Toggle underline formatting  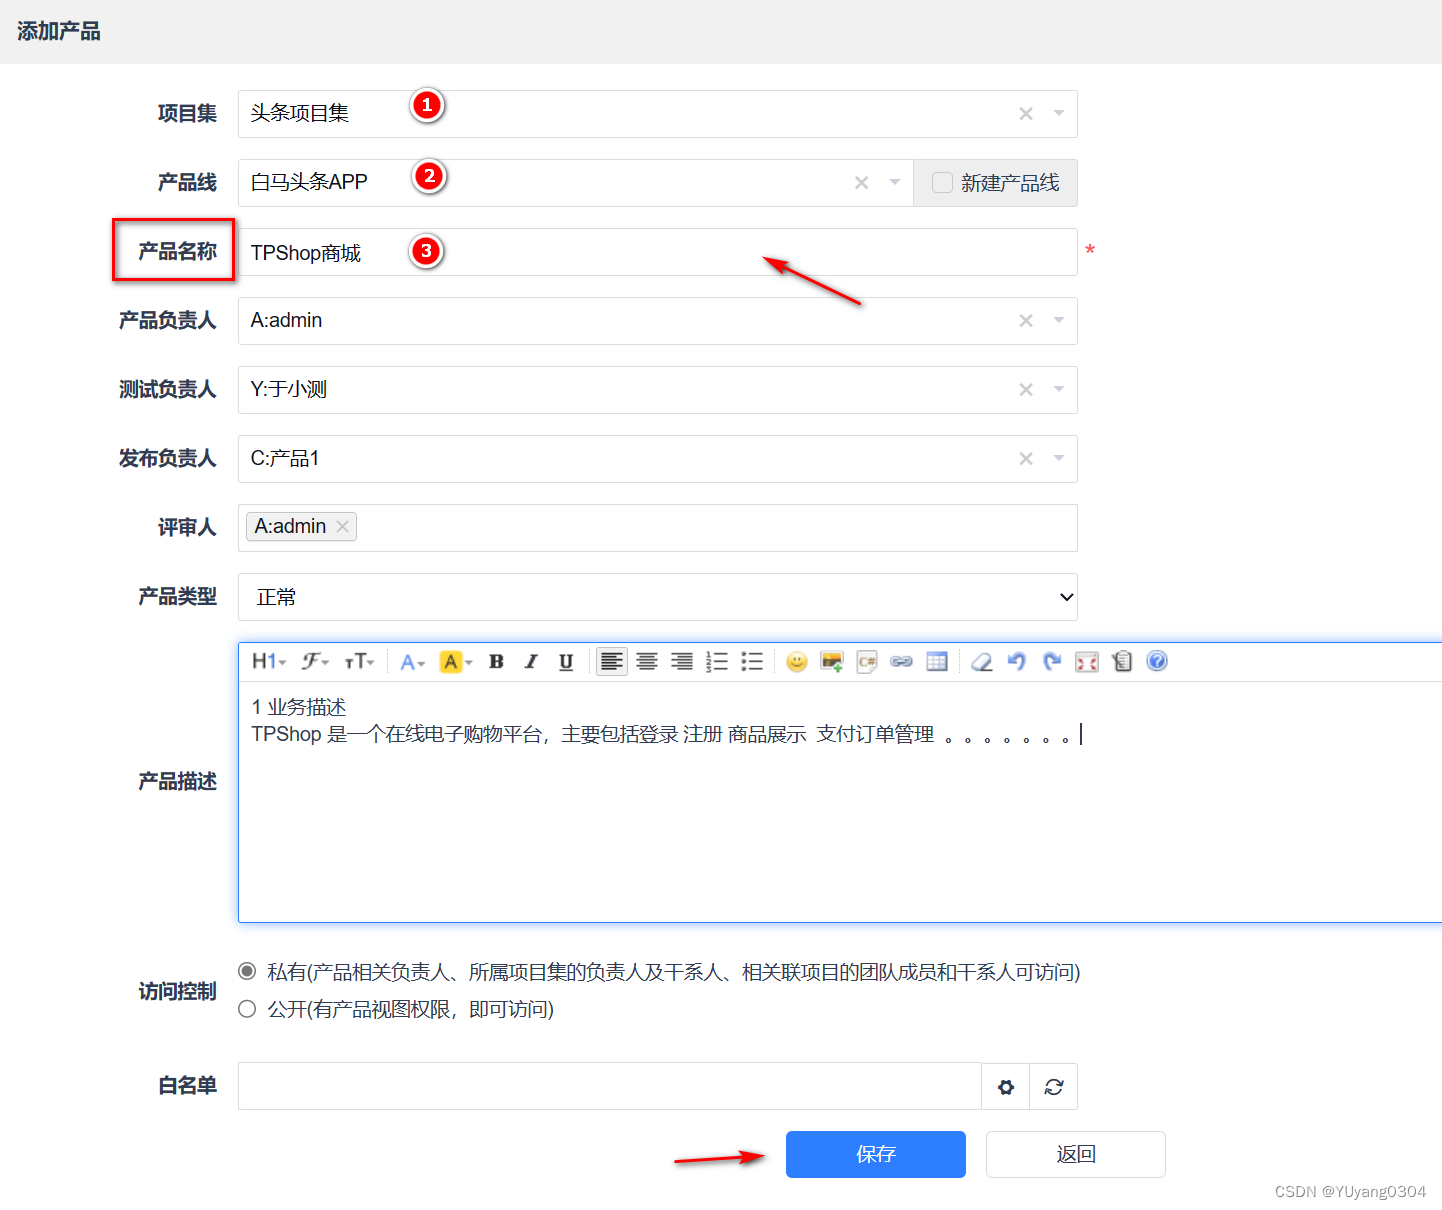(566, 661)
